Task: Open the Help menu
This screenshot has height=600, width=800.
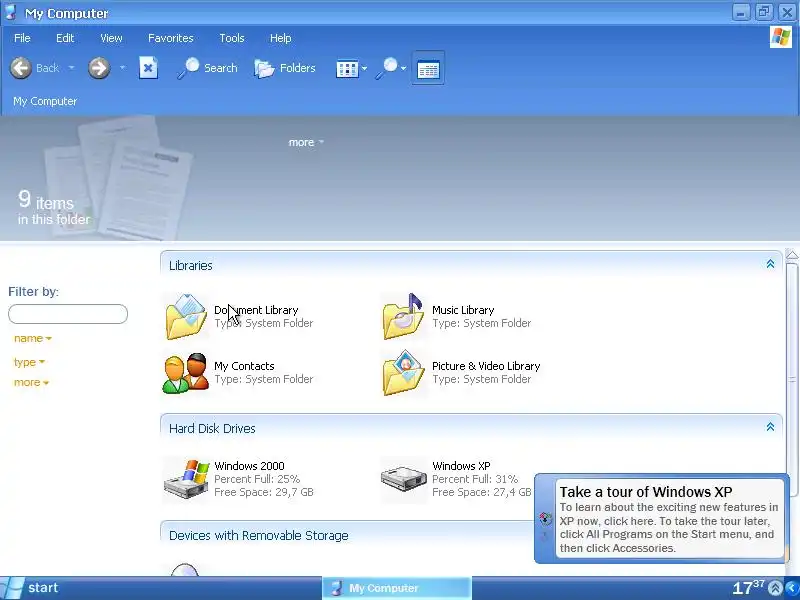Action: coord(280,38)
